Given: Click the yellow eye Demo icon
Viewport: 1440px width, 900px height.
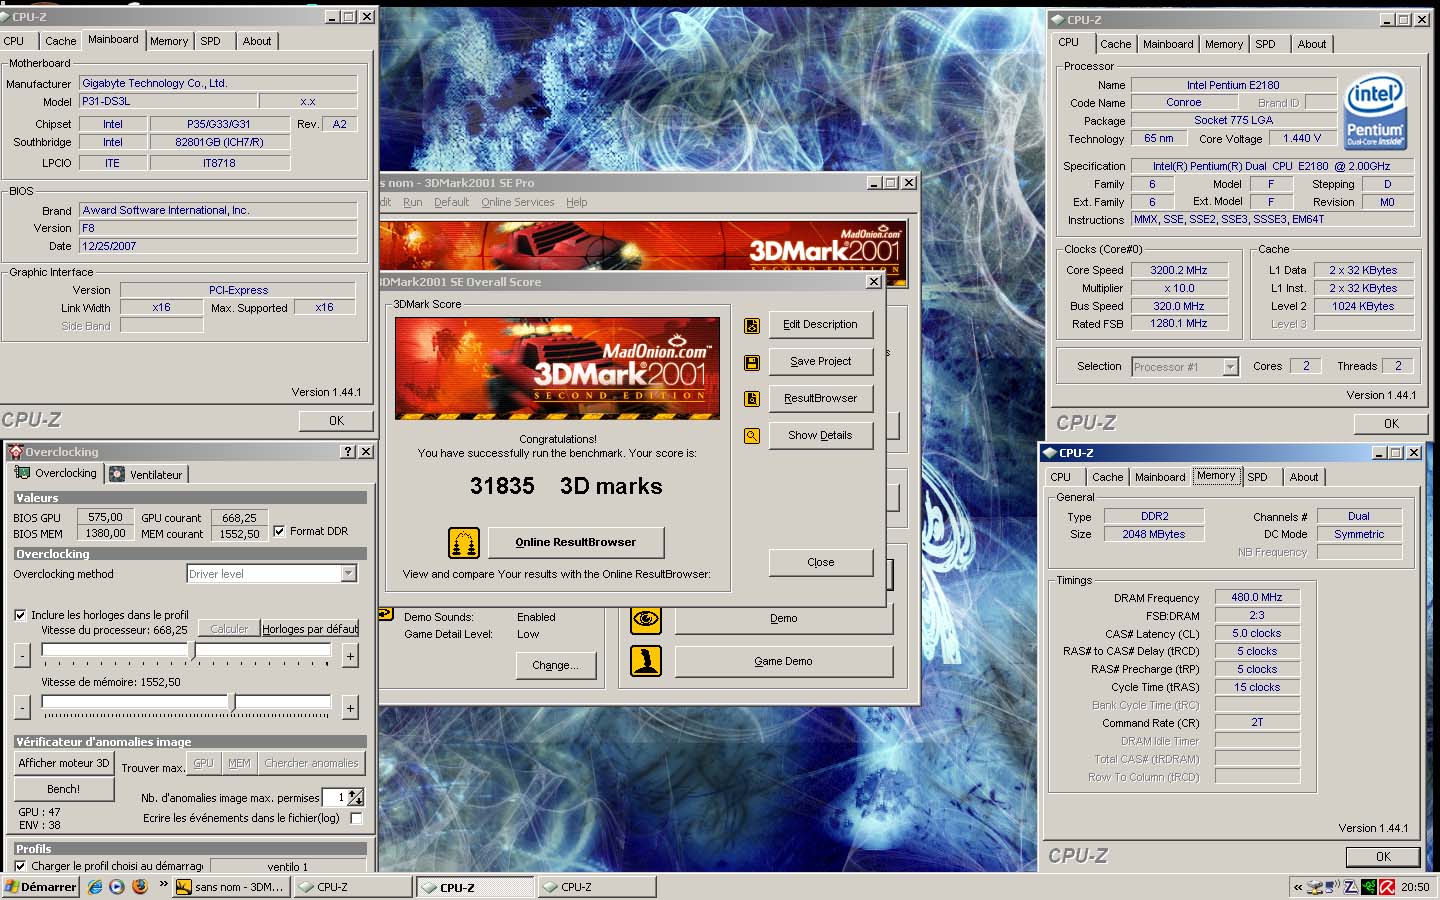Looking at the screenshot, I should click(x=646, y=619).
